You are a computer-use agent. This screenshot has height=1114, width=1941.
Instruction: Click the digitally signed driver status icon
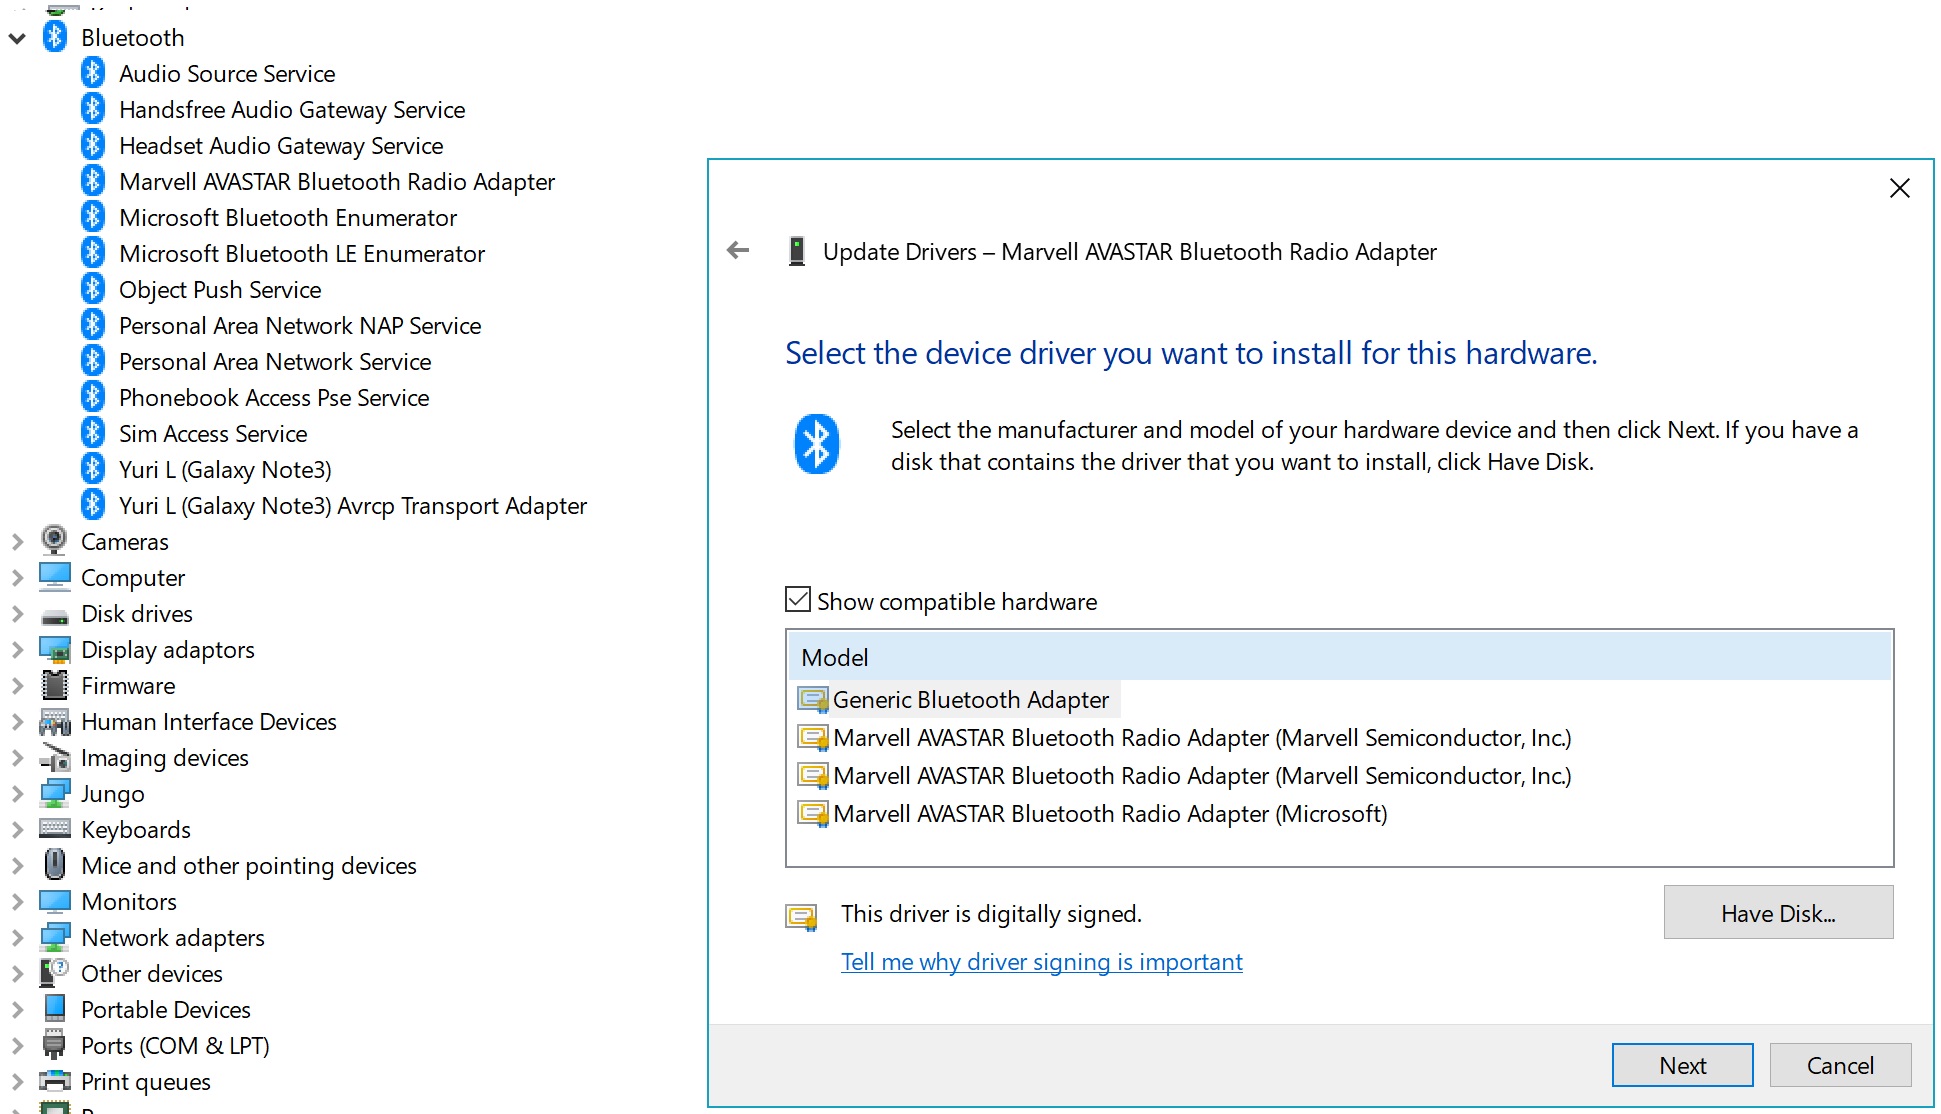tap(801, 915)
